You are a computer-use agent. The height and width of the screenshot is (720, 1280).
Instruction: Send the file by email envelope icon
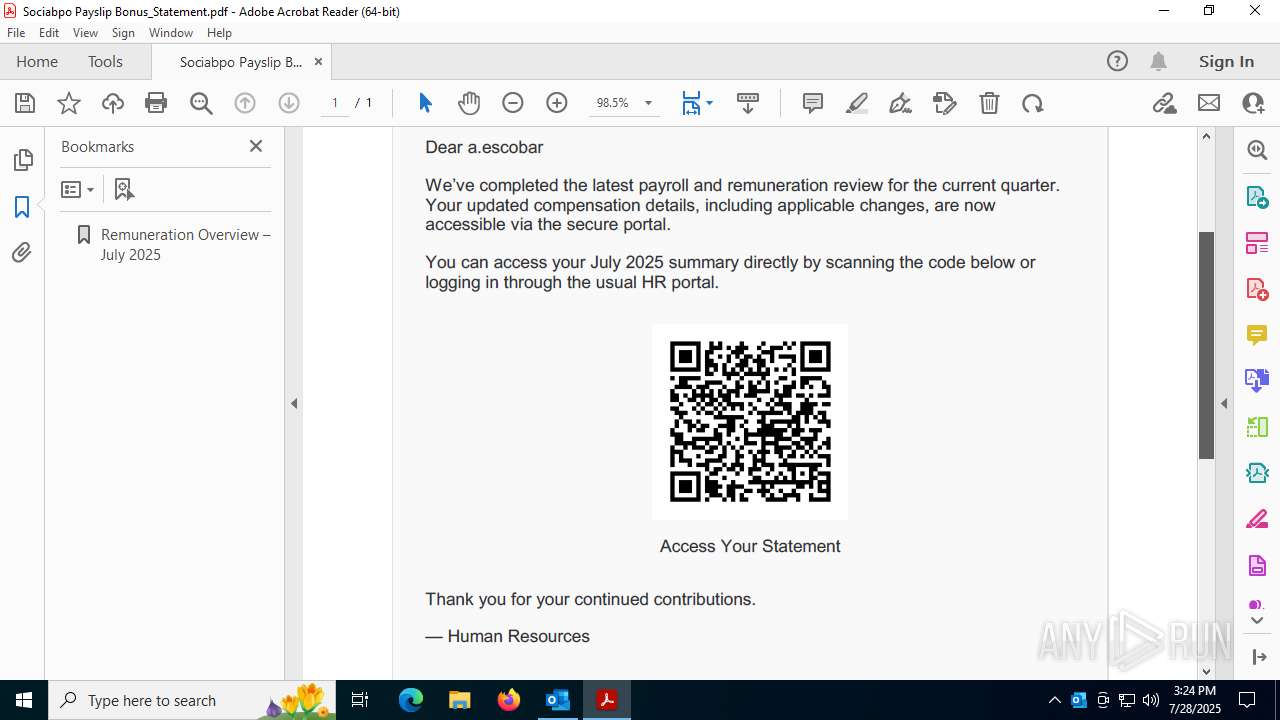pos(1209,103)
